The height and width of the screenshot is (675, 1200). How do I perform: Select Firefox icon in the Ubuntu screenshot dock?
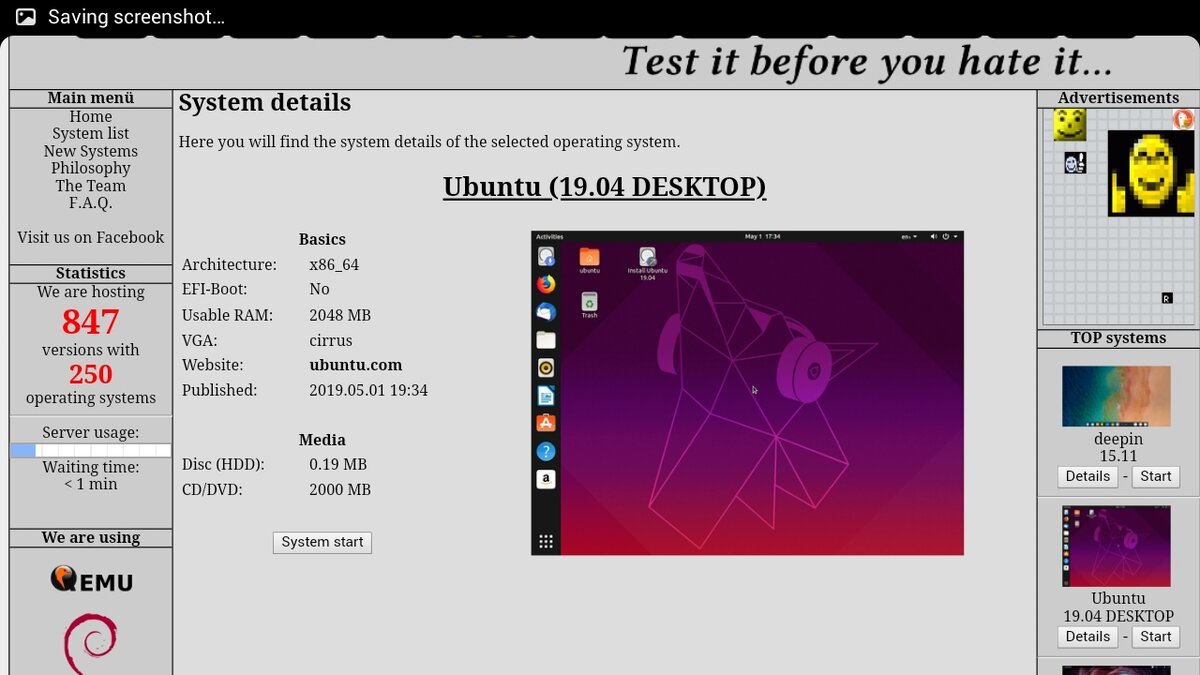point(546,284)
